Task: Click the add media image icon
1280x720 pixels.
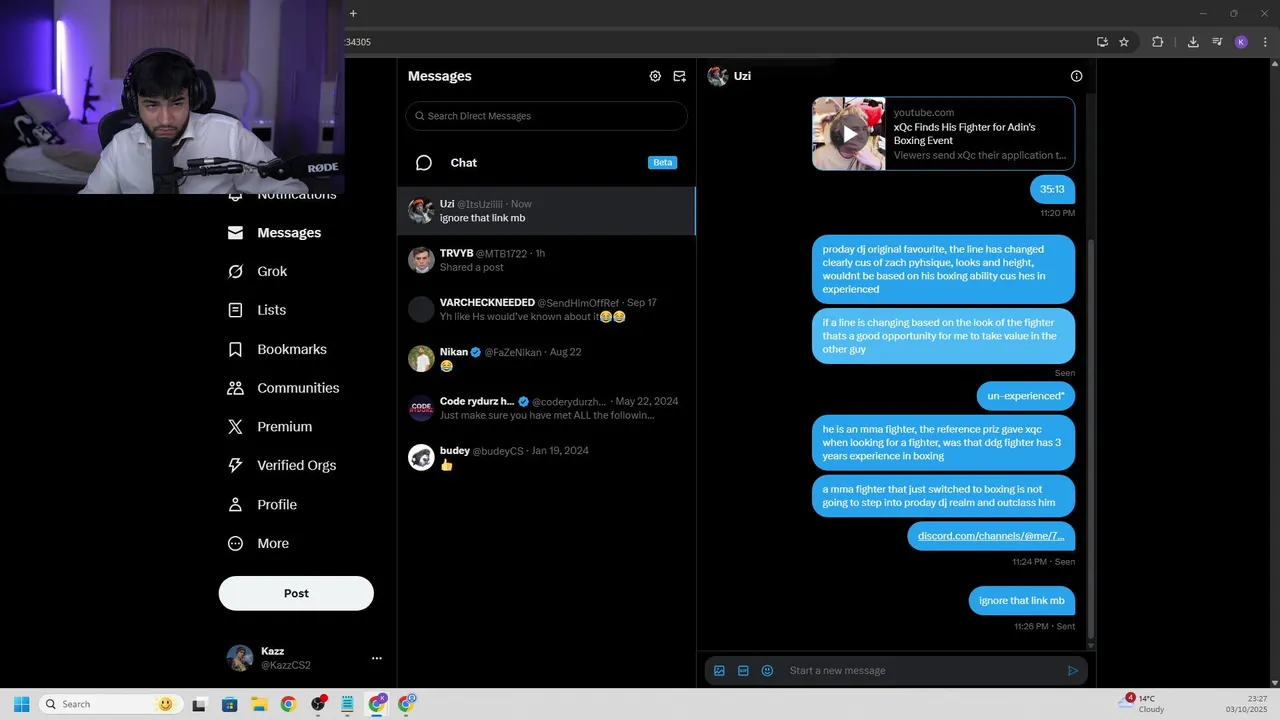Action: (719, 671)
